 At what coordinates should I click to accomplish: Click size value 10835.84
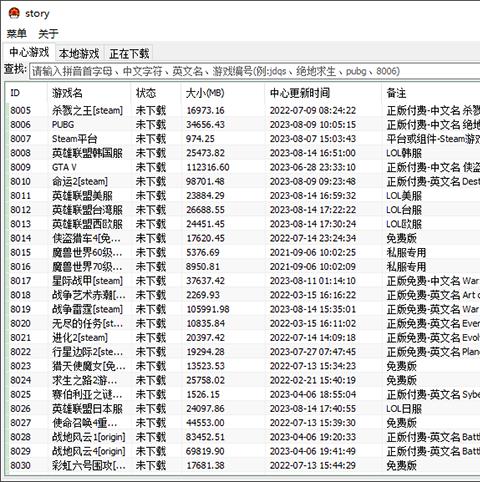pyautogui.click(x=205, y=323)
